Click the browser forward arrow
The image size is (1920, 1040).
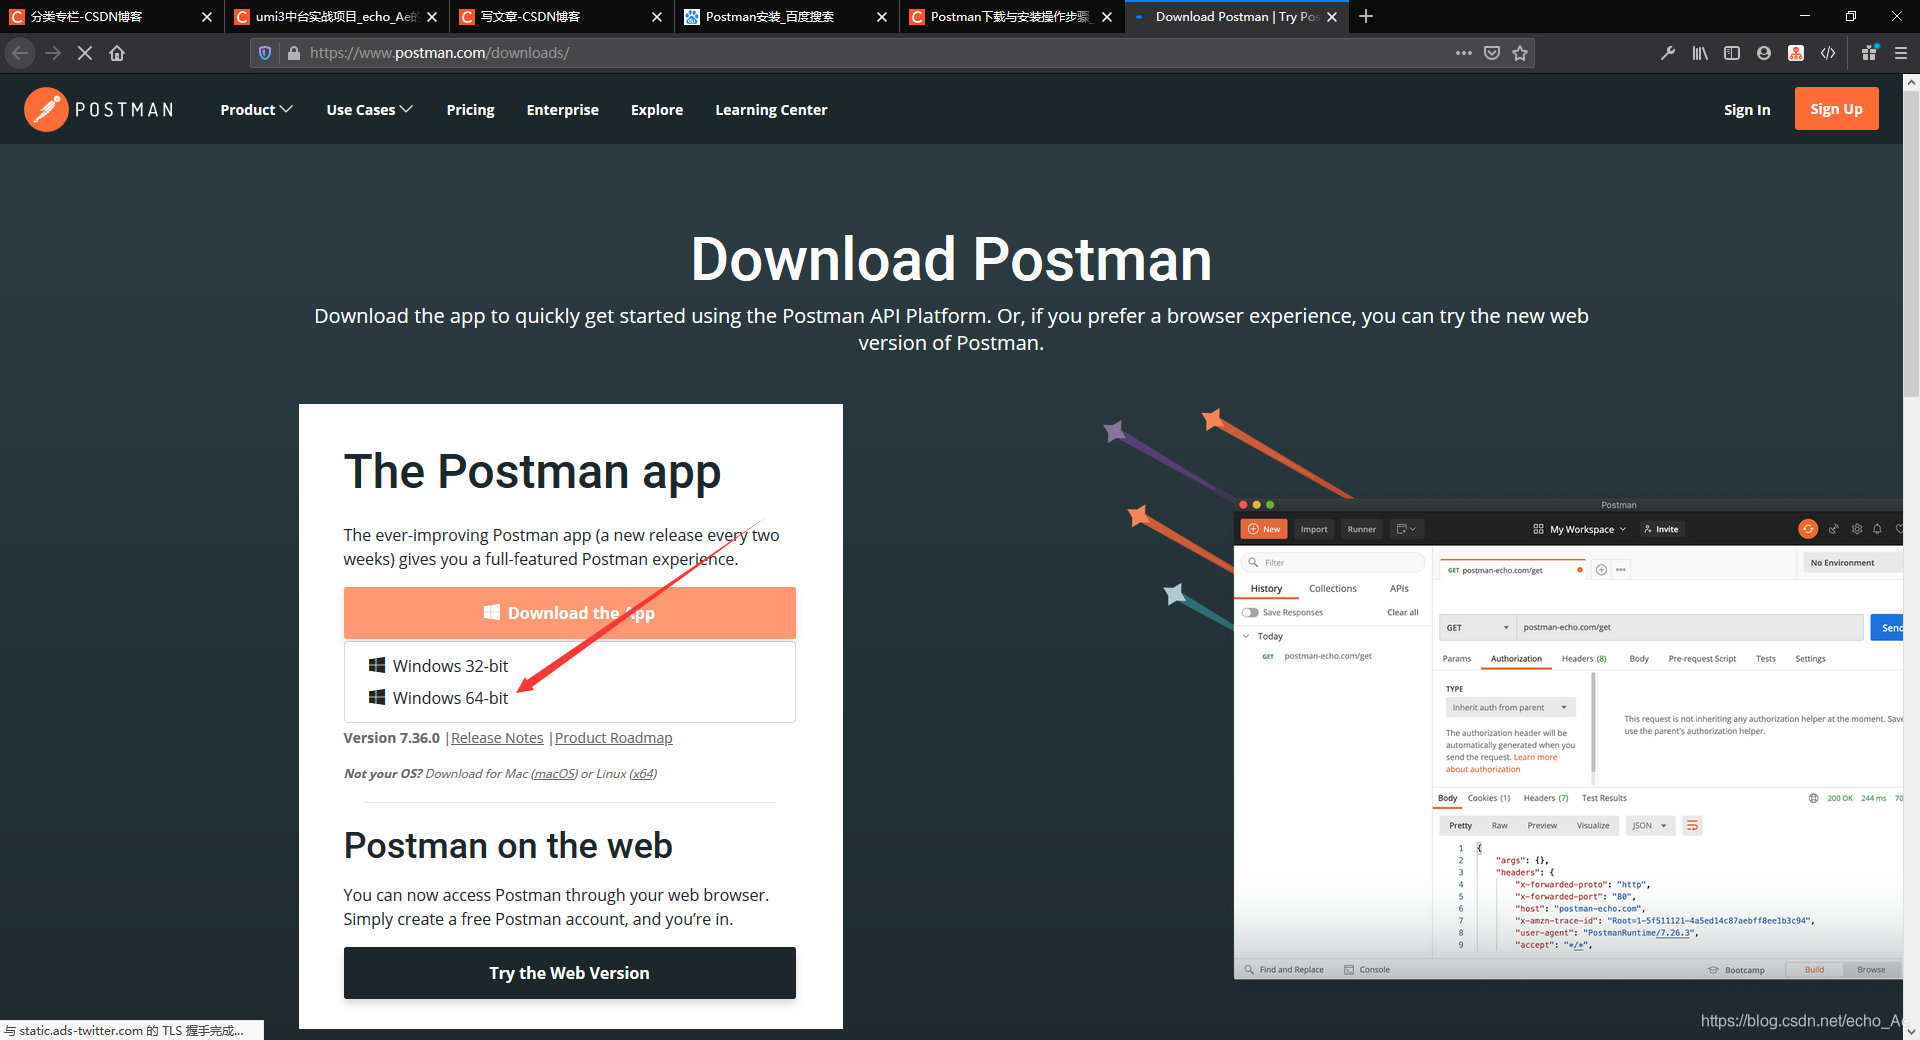click(53, 53)
